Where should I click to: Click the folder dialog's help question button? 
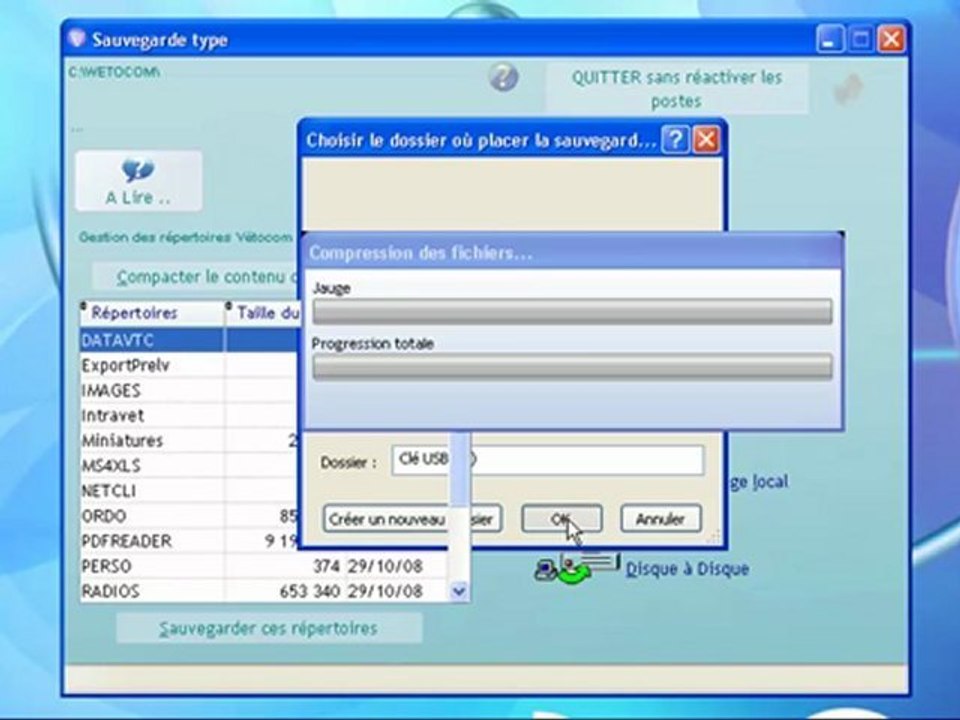[x=675, y=140]
